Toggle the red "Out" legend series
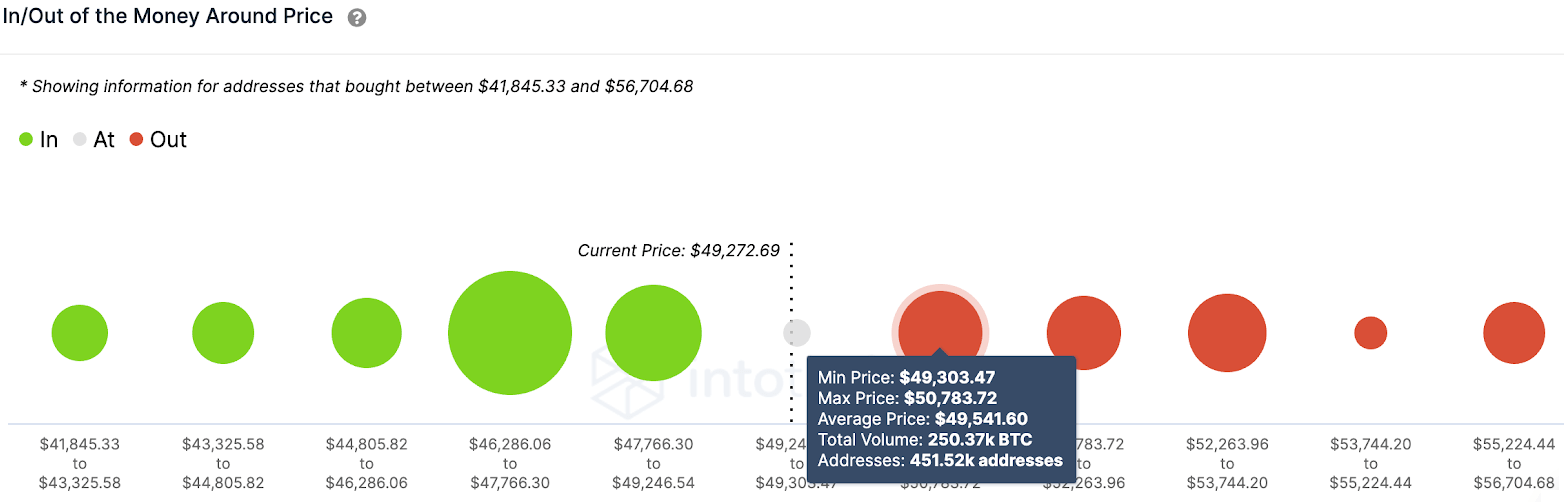 pyautogui.click(x=158, y=140)
